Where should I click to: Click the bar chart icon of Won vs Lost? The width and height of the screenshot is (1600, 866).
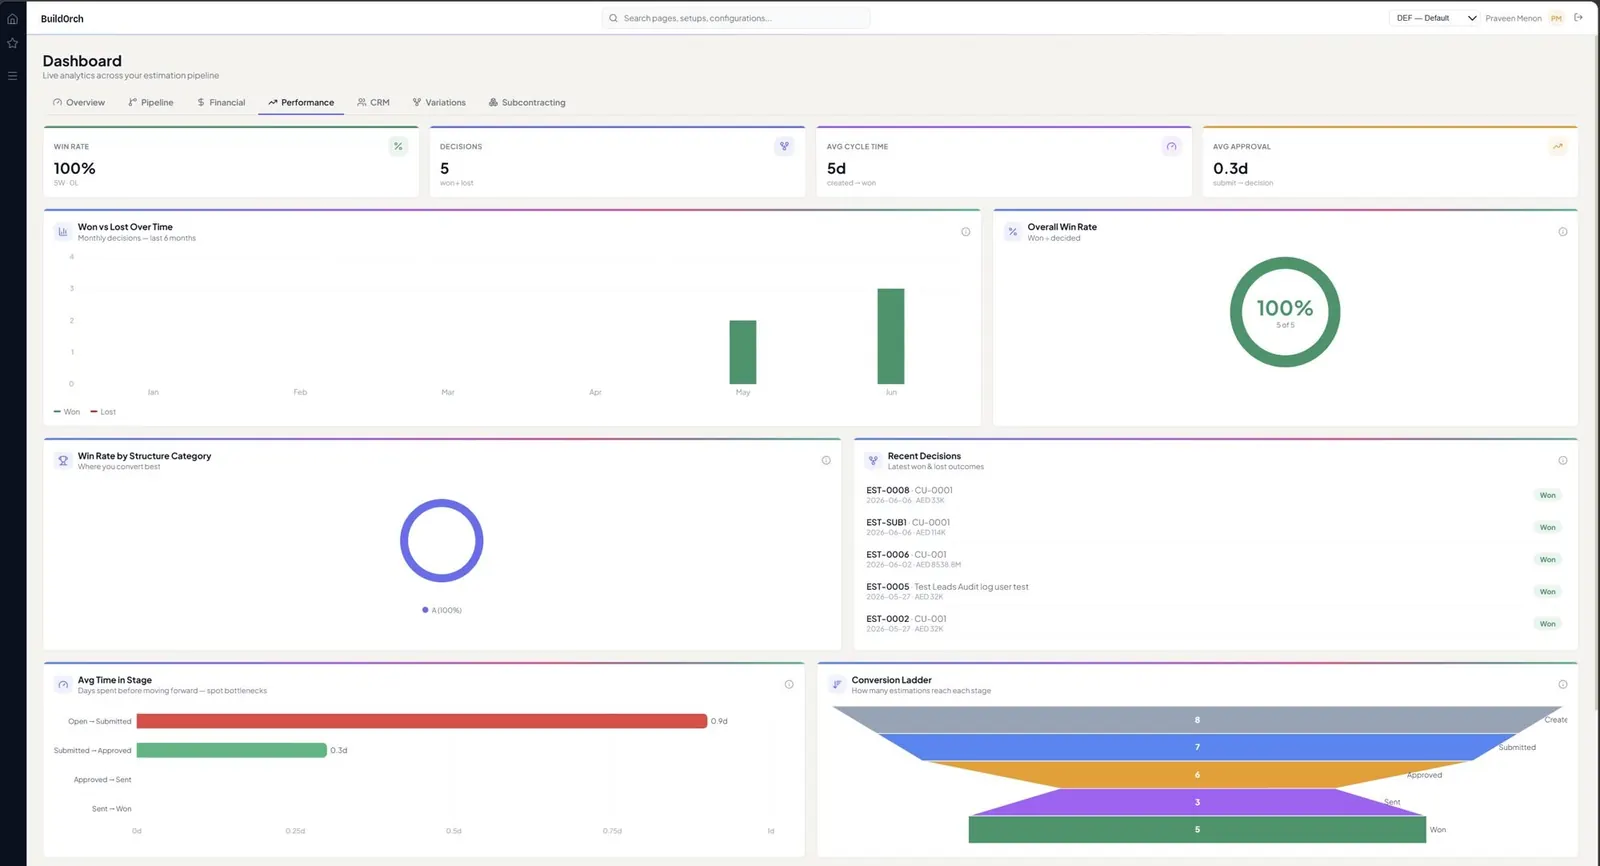pyautogui.click(x=63, y=232)
